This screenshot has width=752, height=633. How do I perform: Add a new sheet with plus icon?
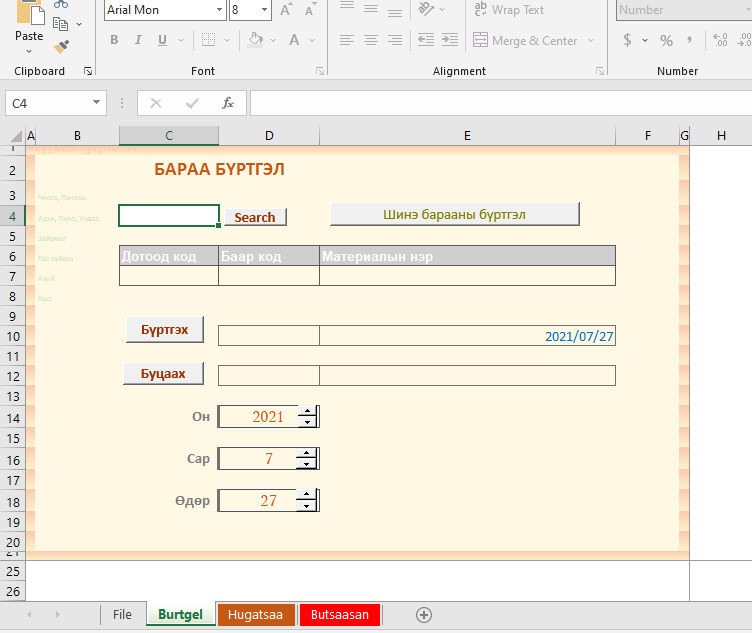point(423,615)
